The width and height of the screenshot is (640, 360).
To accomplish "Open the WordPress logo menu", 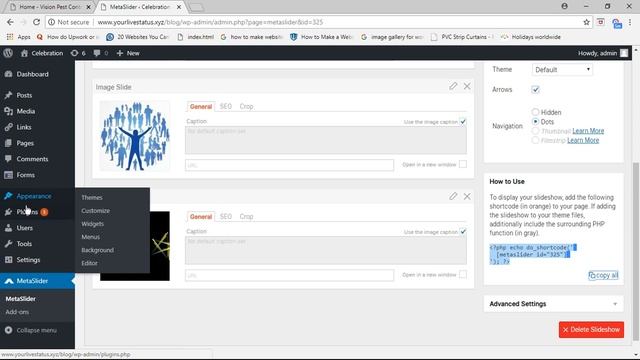I will point(8,53).
